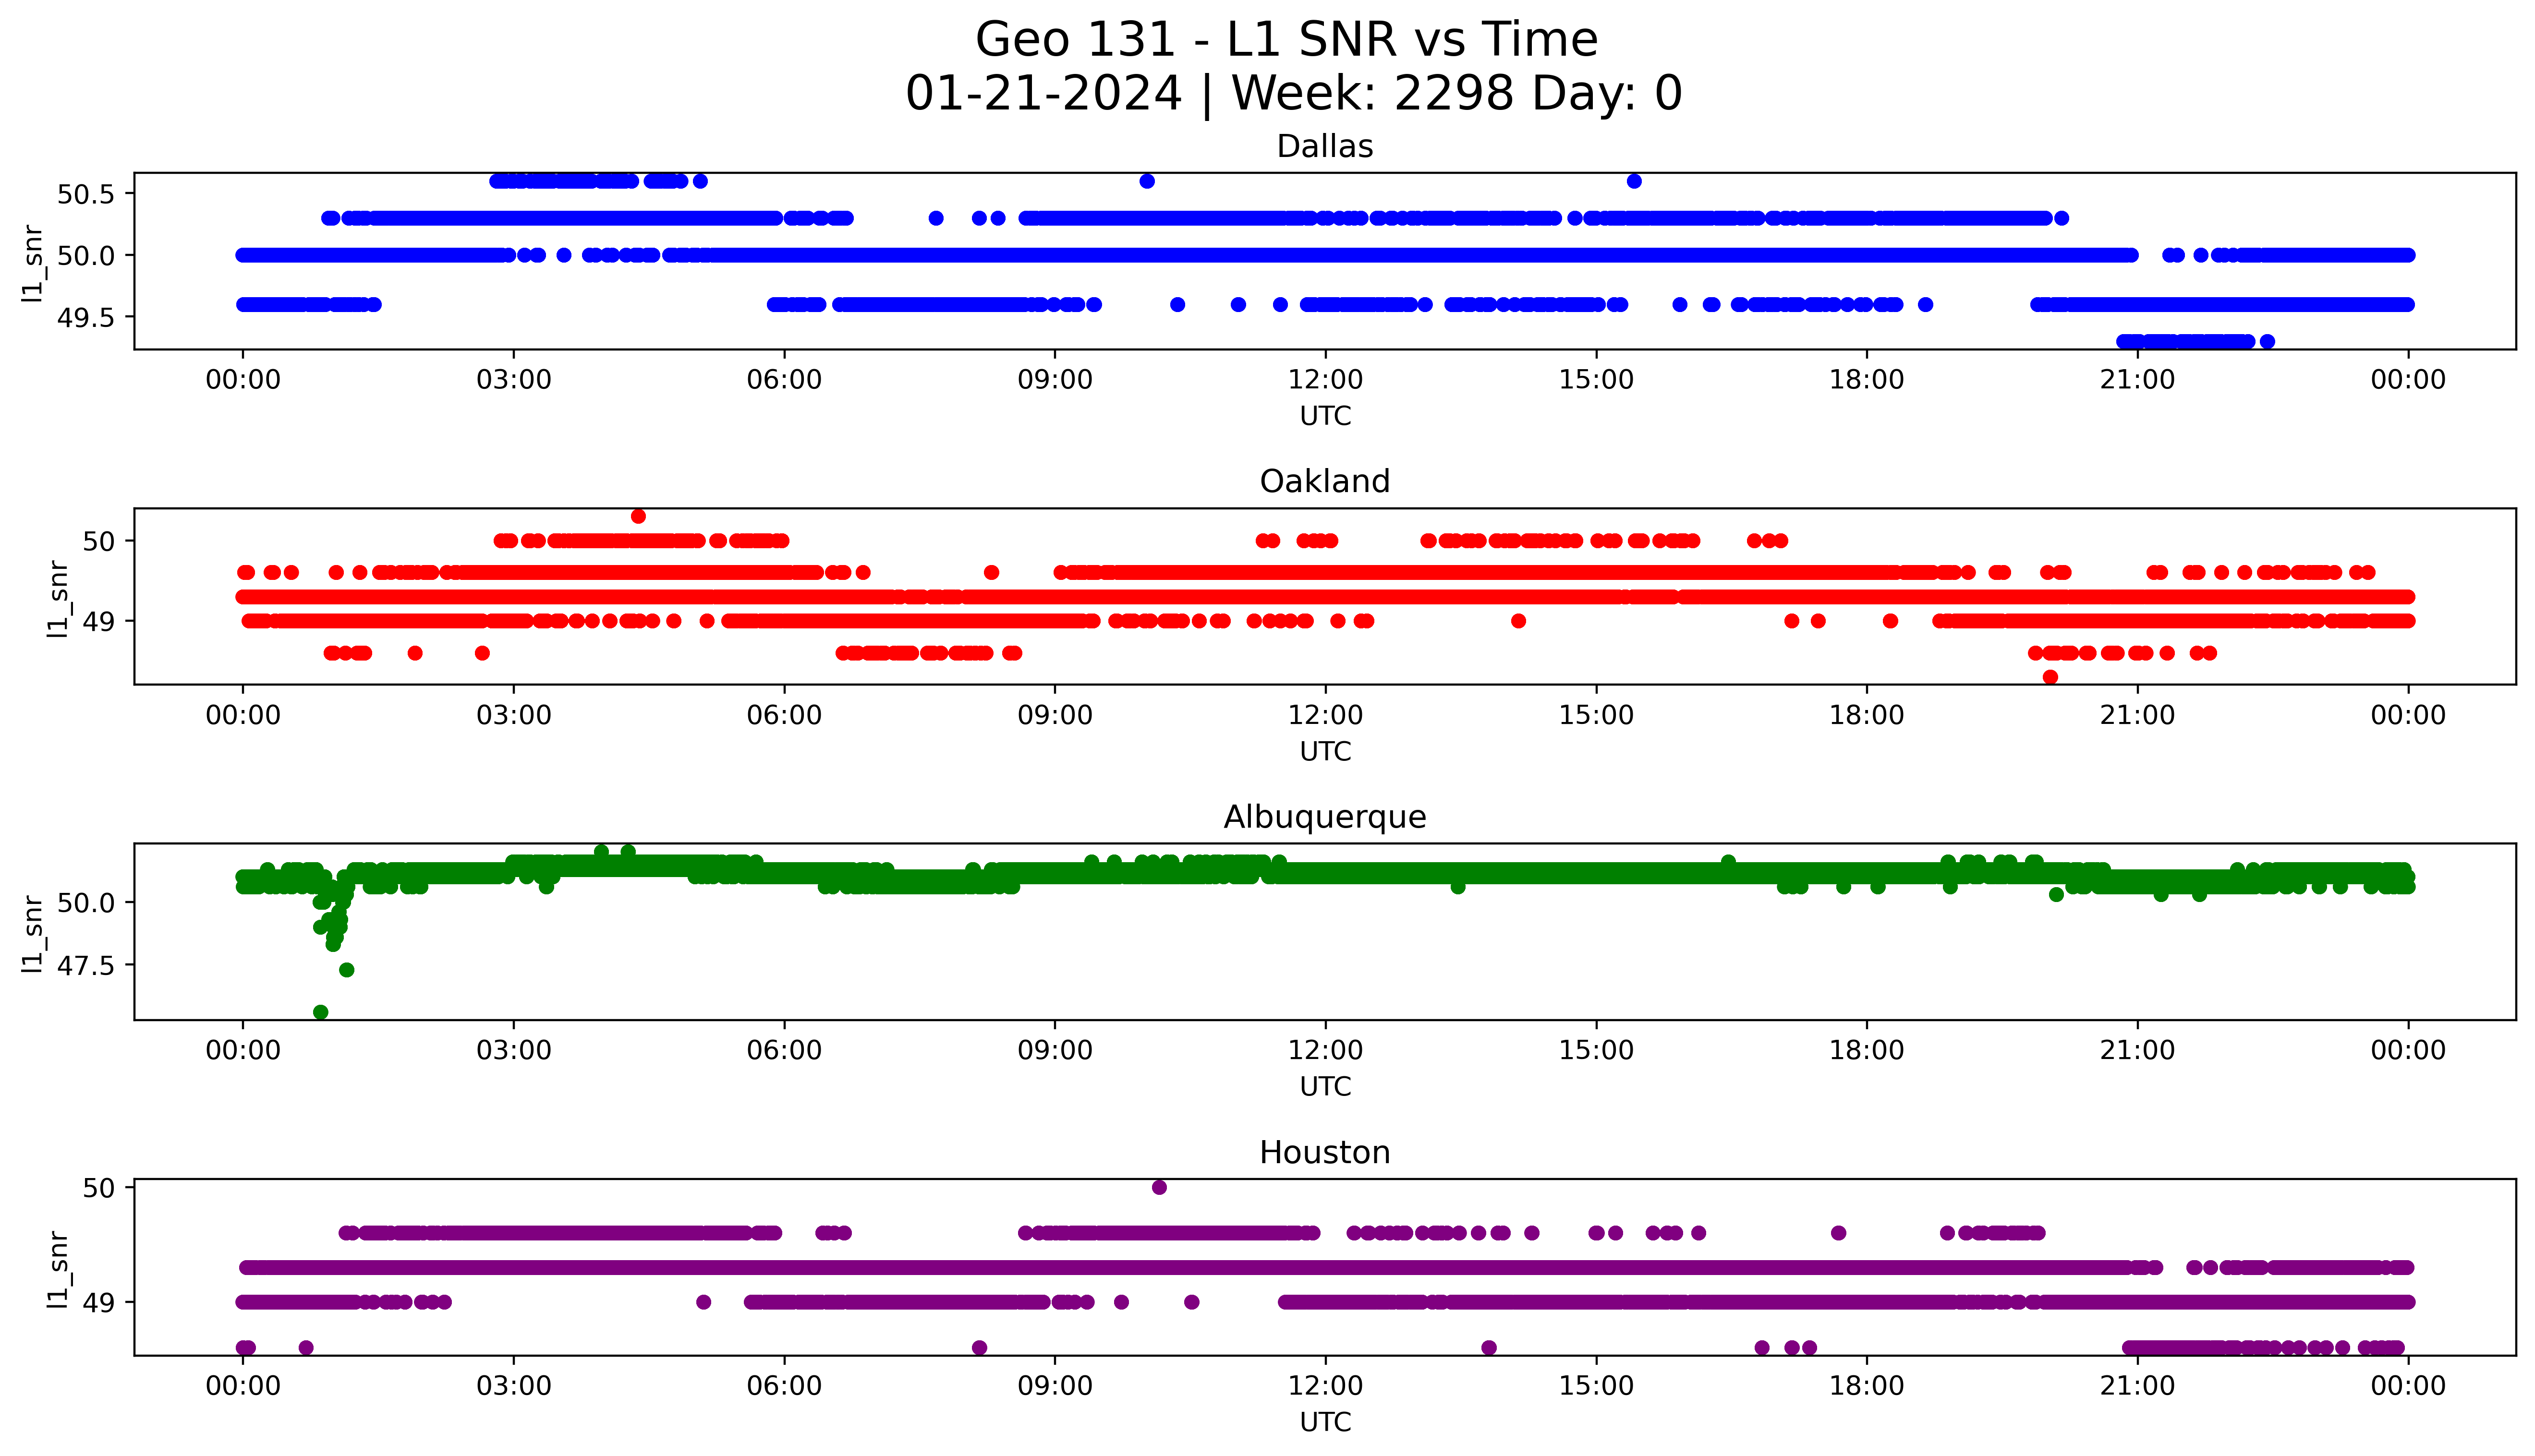This screenshot has height=1456, width=2535.
Task: Click the 49 y-tick on Oakland plot
Action: pos(99,622)
